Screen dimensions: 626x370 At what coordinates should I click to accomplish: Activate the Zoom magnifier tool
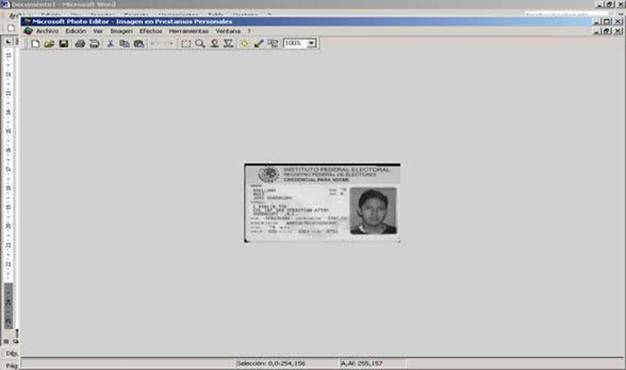(200, 44)
